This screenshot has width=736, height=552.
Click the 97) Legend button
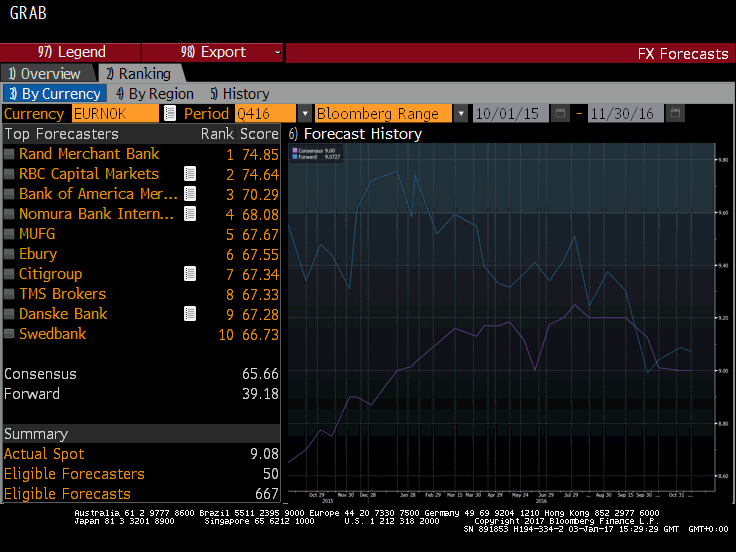(x=70, y=52)
